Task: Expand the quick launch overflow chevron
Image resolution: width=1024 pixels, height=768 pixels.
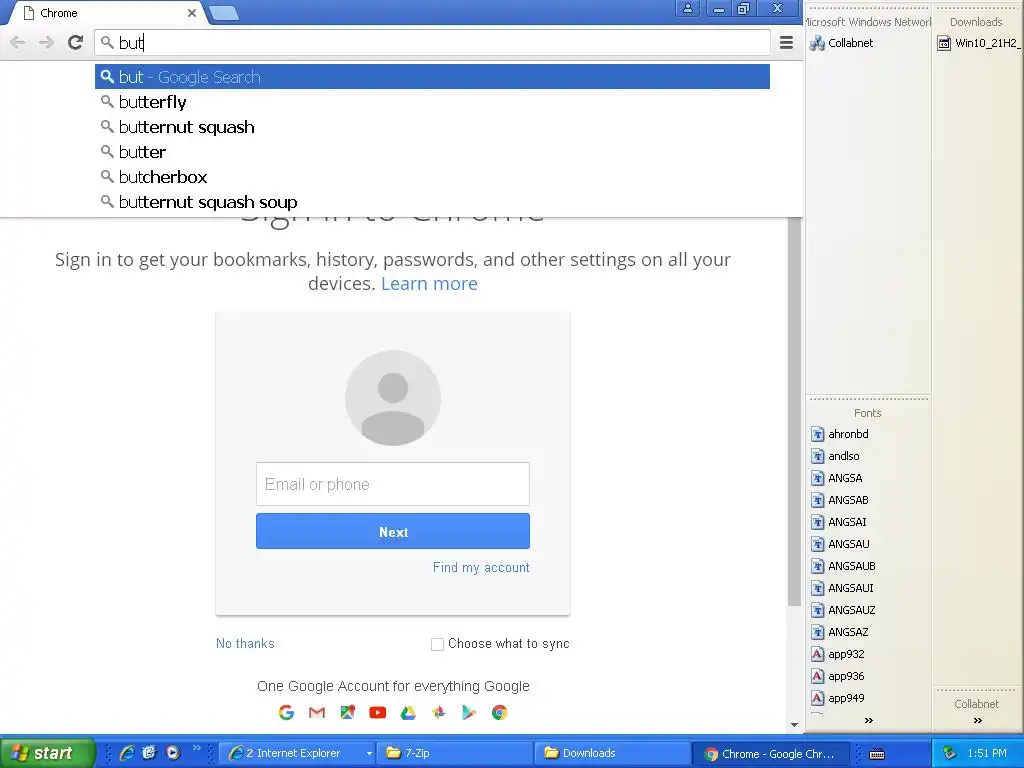Action: tap(196, 748)
